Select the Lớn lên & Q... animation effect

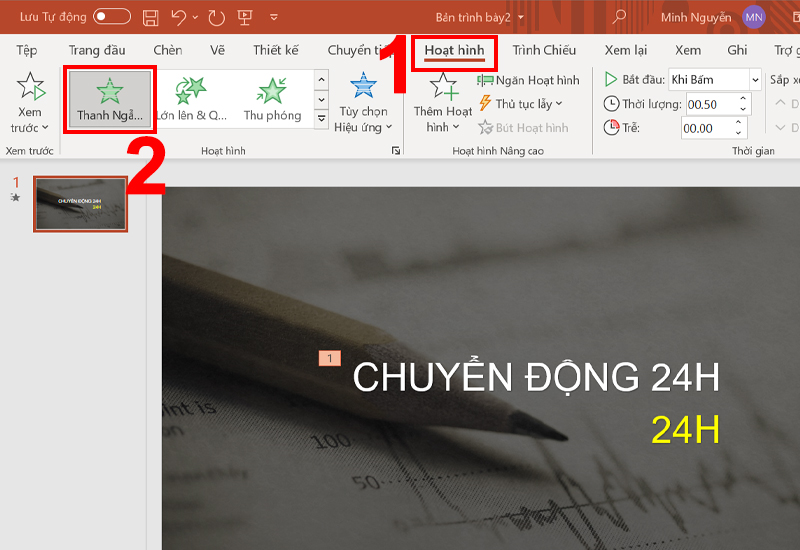[x=191, y=99]
